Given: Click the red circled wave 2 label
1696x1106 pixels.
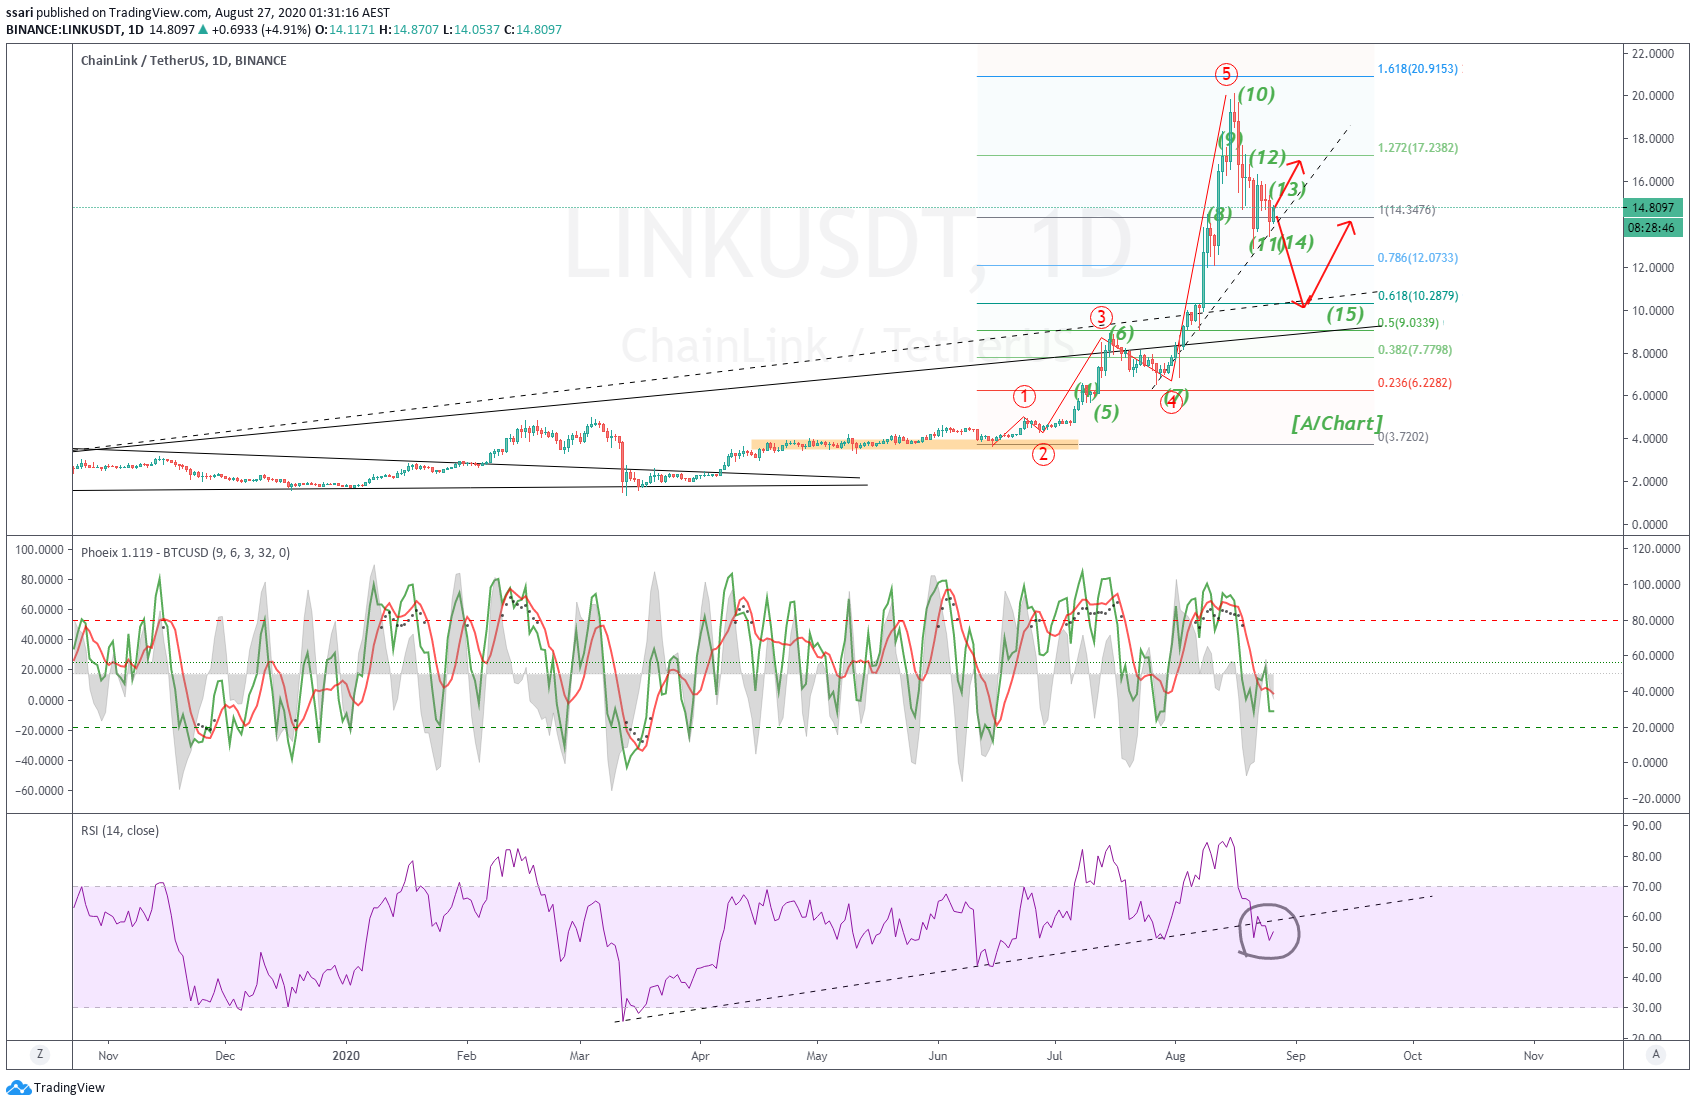Looking at the screenshot, I should [x=1043, y=454].
